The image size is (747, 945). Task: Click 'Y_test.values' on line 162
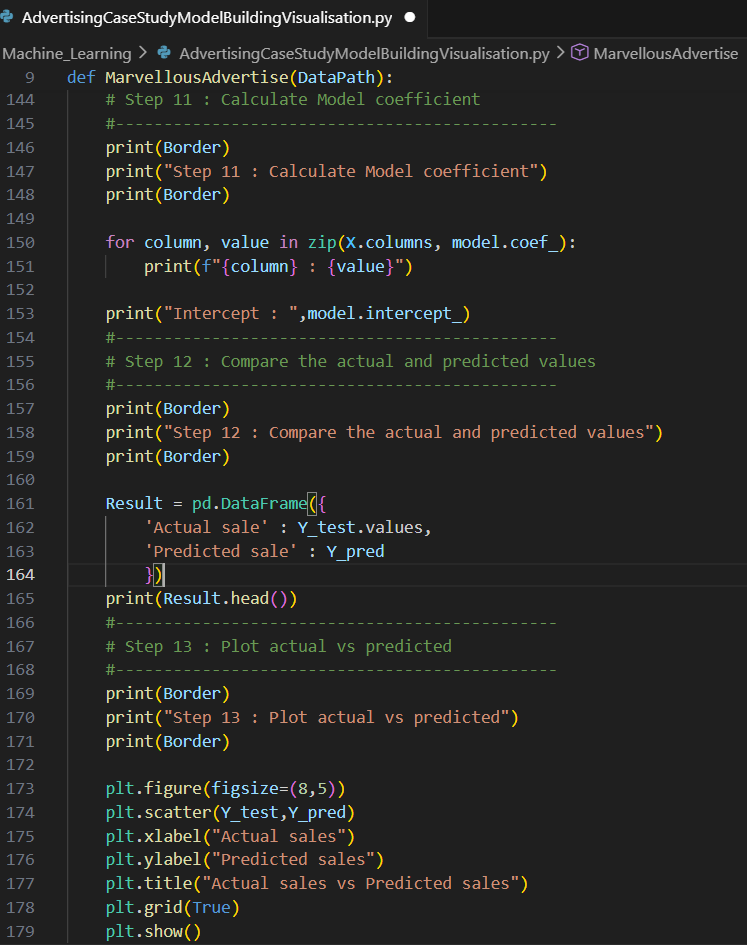point(361,527)
